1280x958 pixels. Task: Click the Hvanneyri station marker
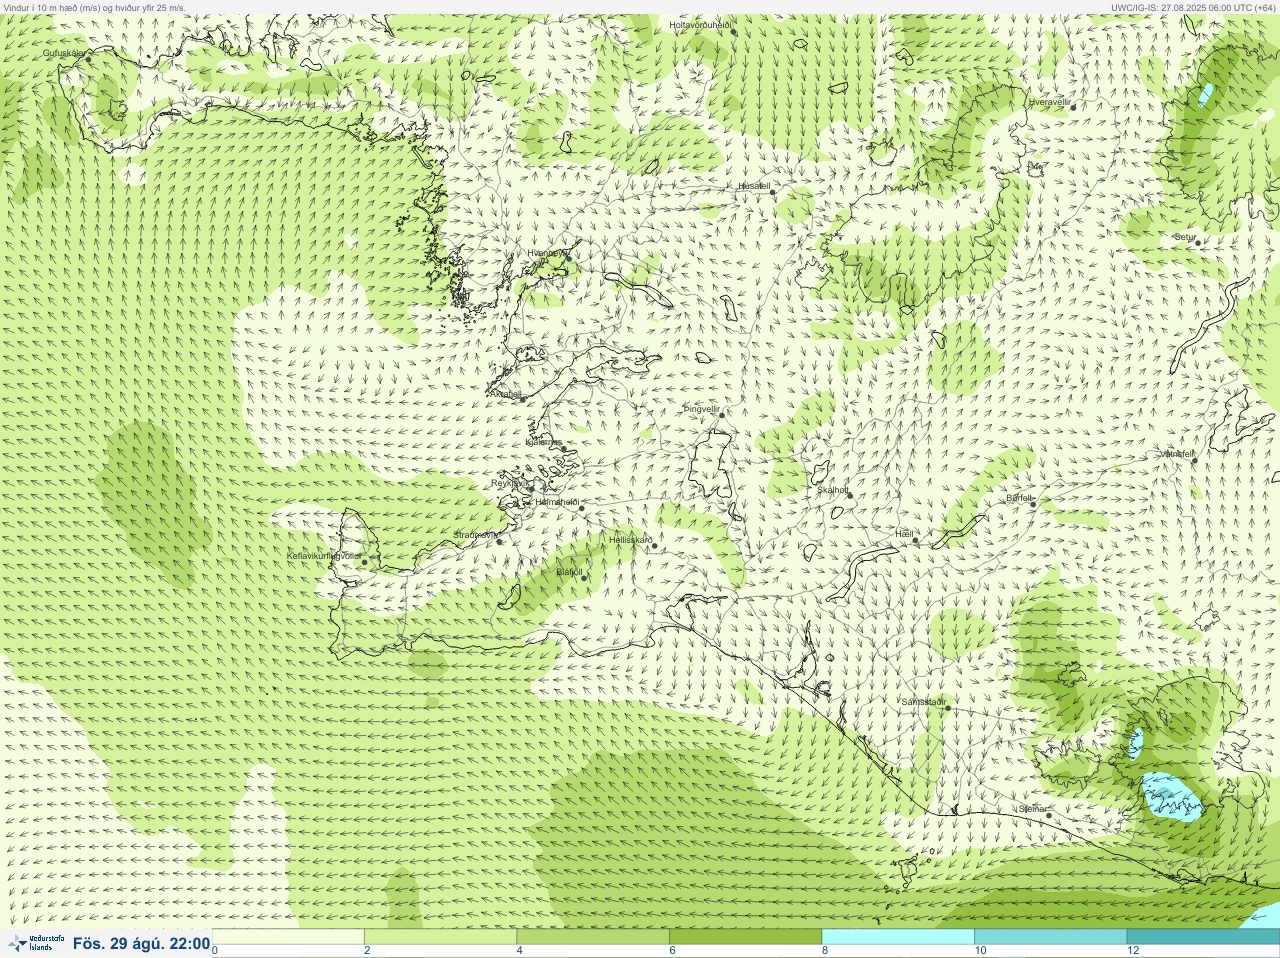(570, 260)
